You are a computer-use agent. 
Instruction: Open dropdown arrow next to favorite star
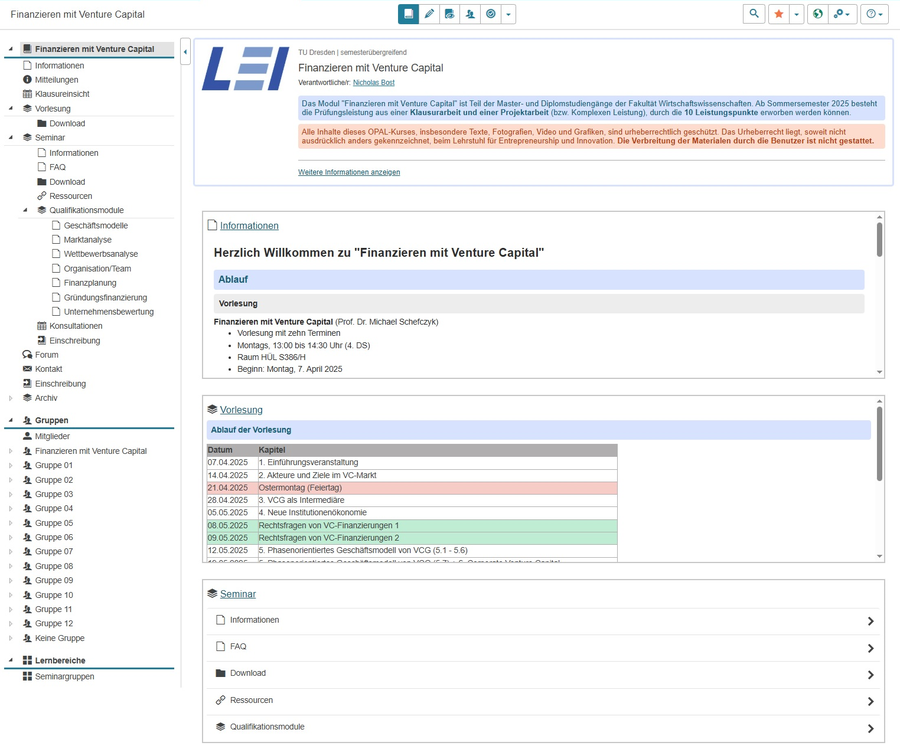[x=797, y=14]
